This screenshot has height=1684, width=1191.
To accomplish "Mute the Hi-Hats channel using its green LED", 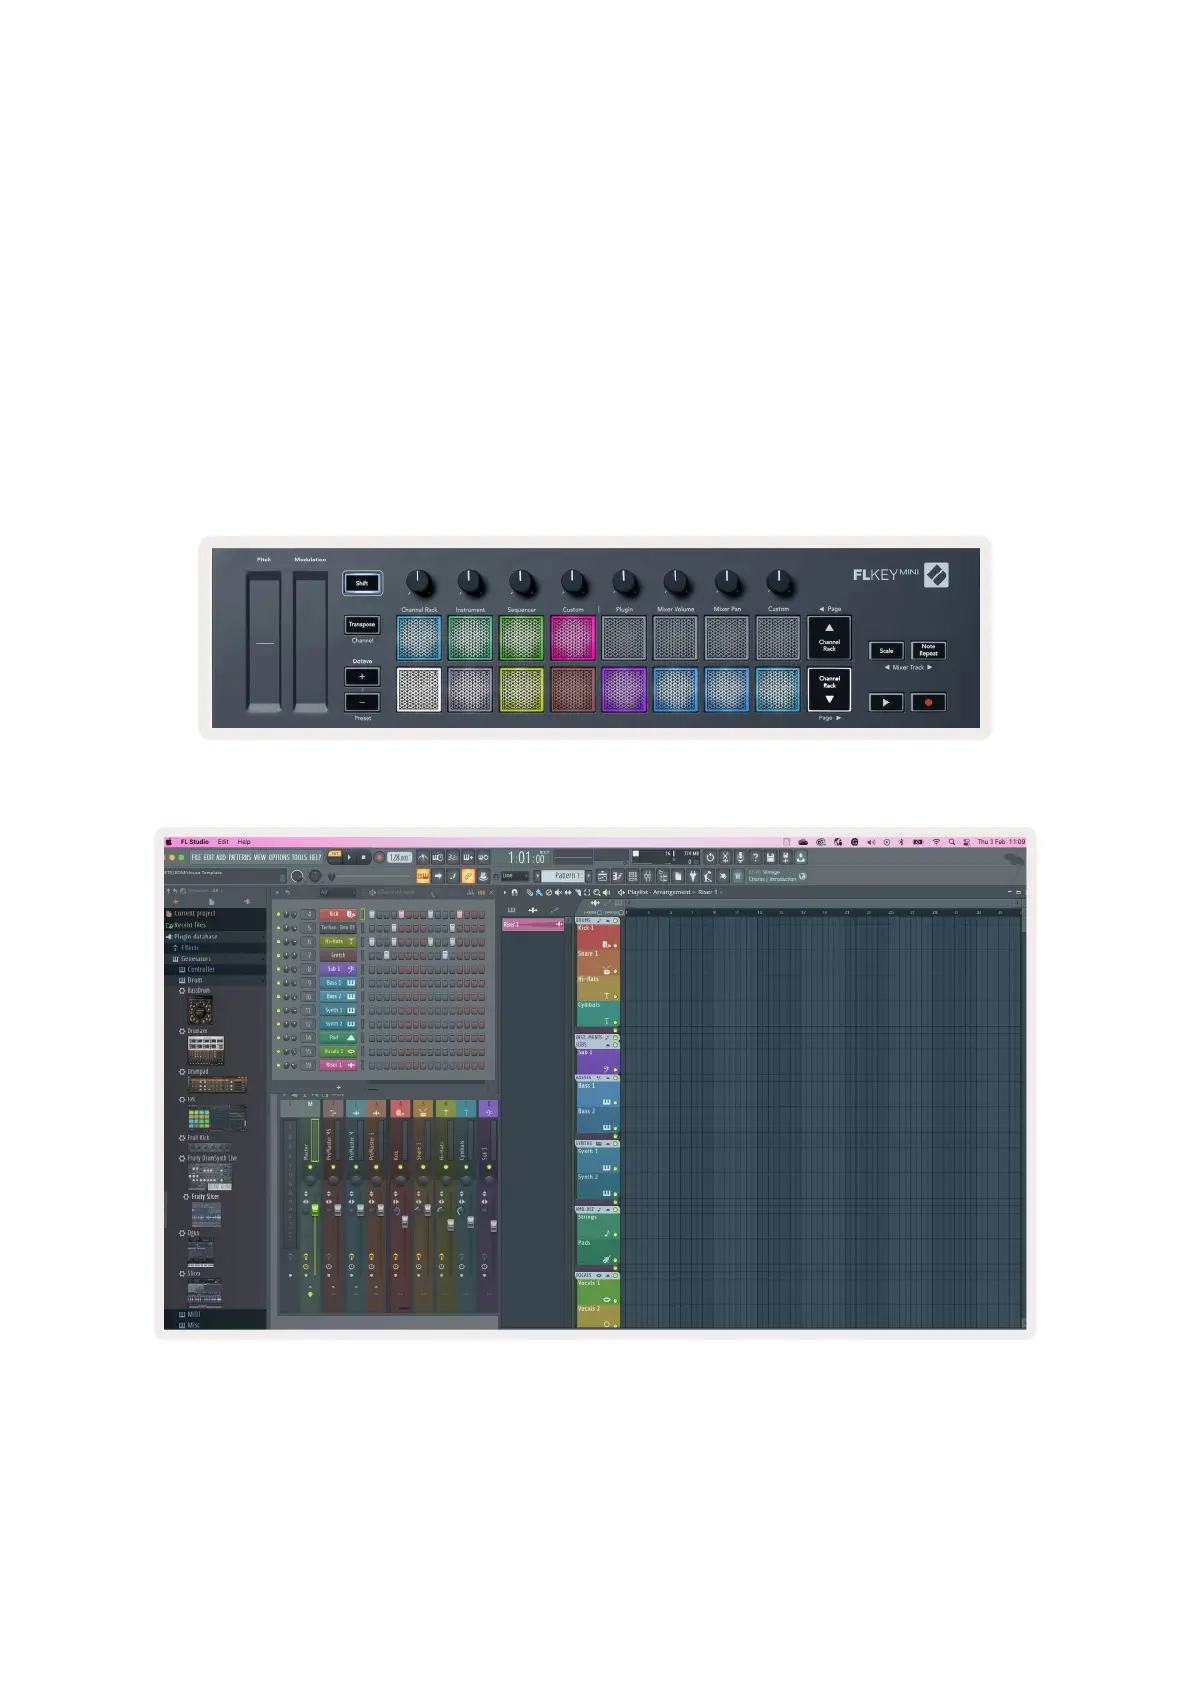I will pos(278,942).
